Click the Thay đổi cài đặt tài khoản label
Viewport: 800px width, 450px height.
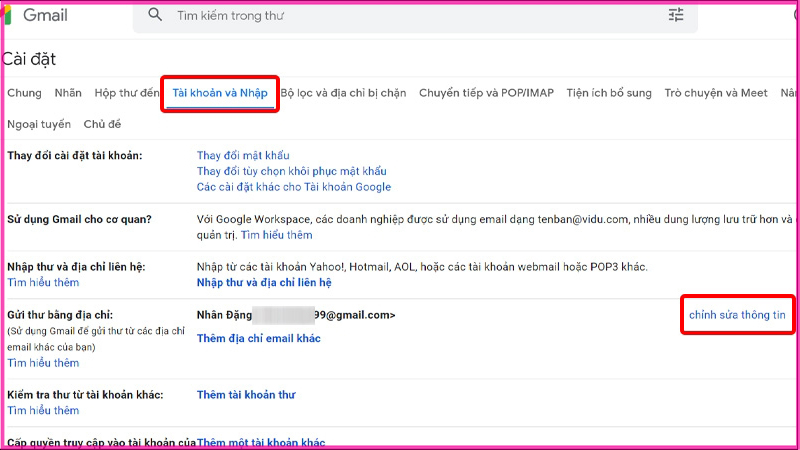pos(75,156)
